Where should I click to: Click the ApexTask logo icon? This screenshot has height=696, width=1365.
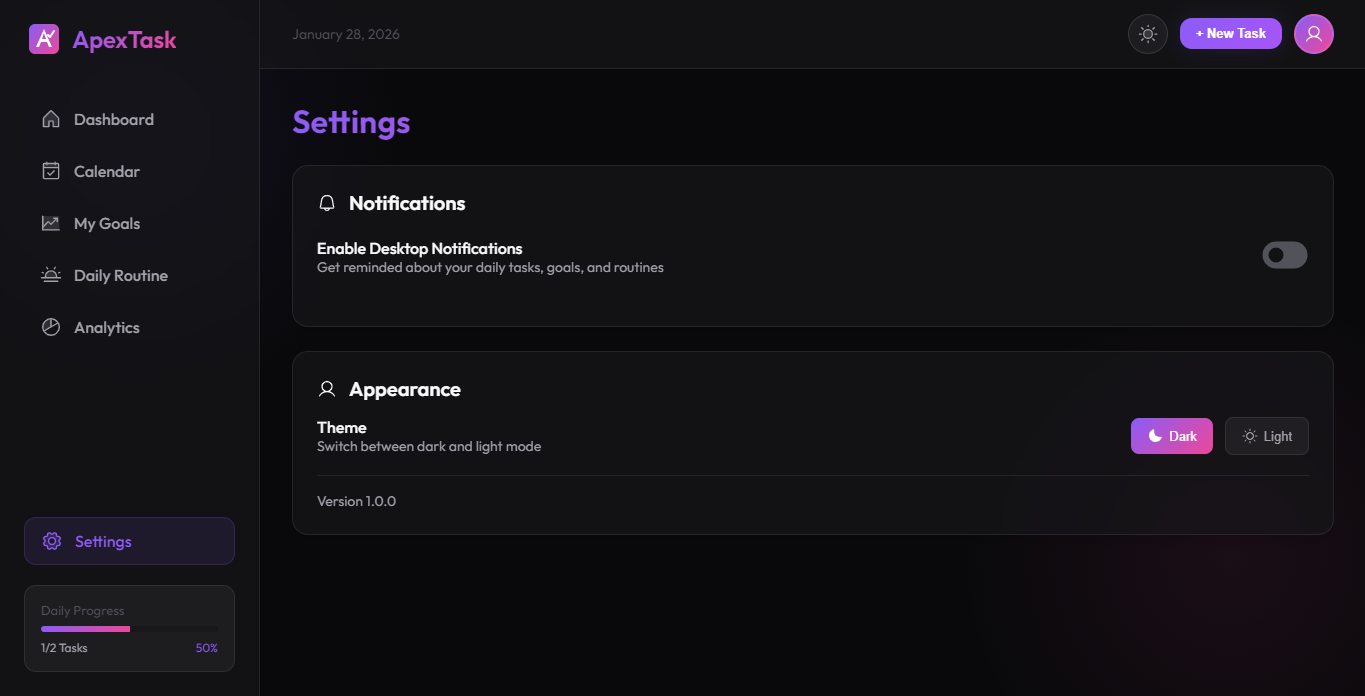[44, 38]
